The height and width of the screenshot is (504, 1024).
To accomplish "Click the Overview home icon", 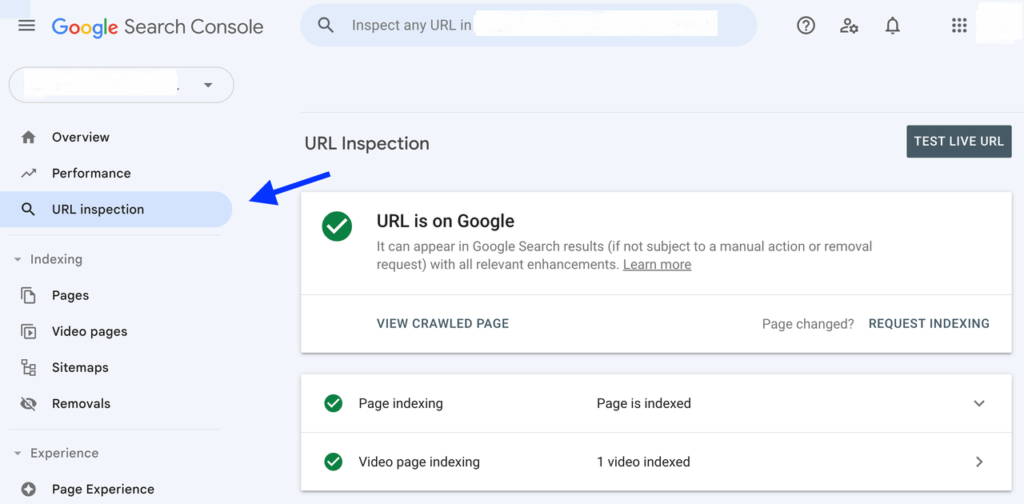I will [28, 137].
